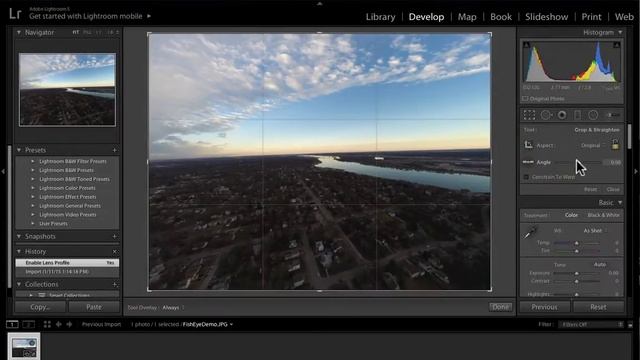Open the Lightroom mobile activity arrow

tap(149, 16)
